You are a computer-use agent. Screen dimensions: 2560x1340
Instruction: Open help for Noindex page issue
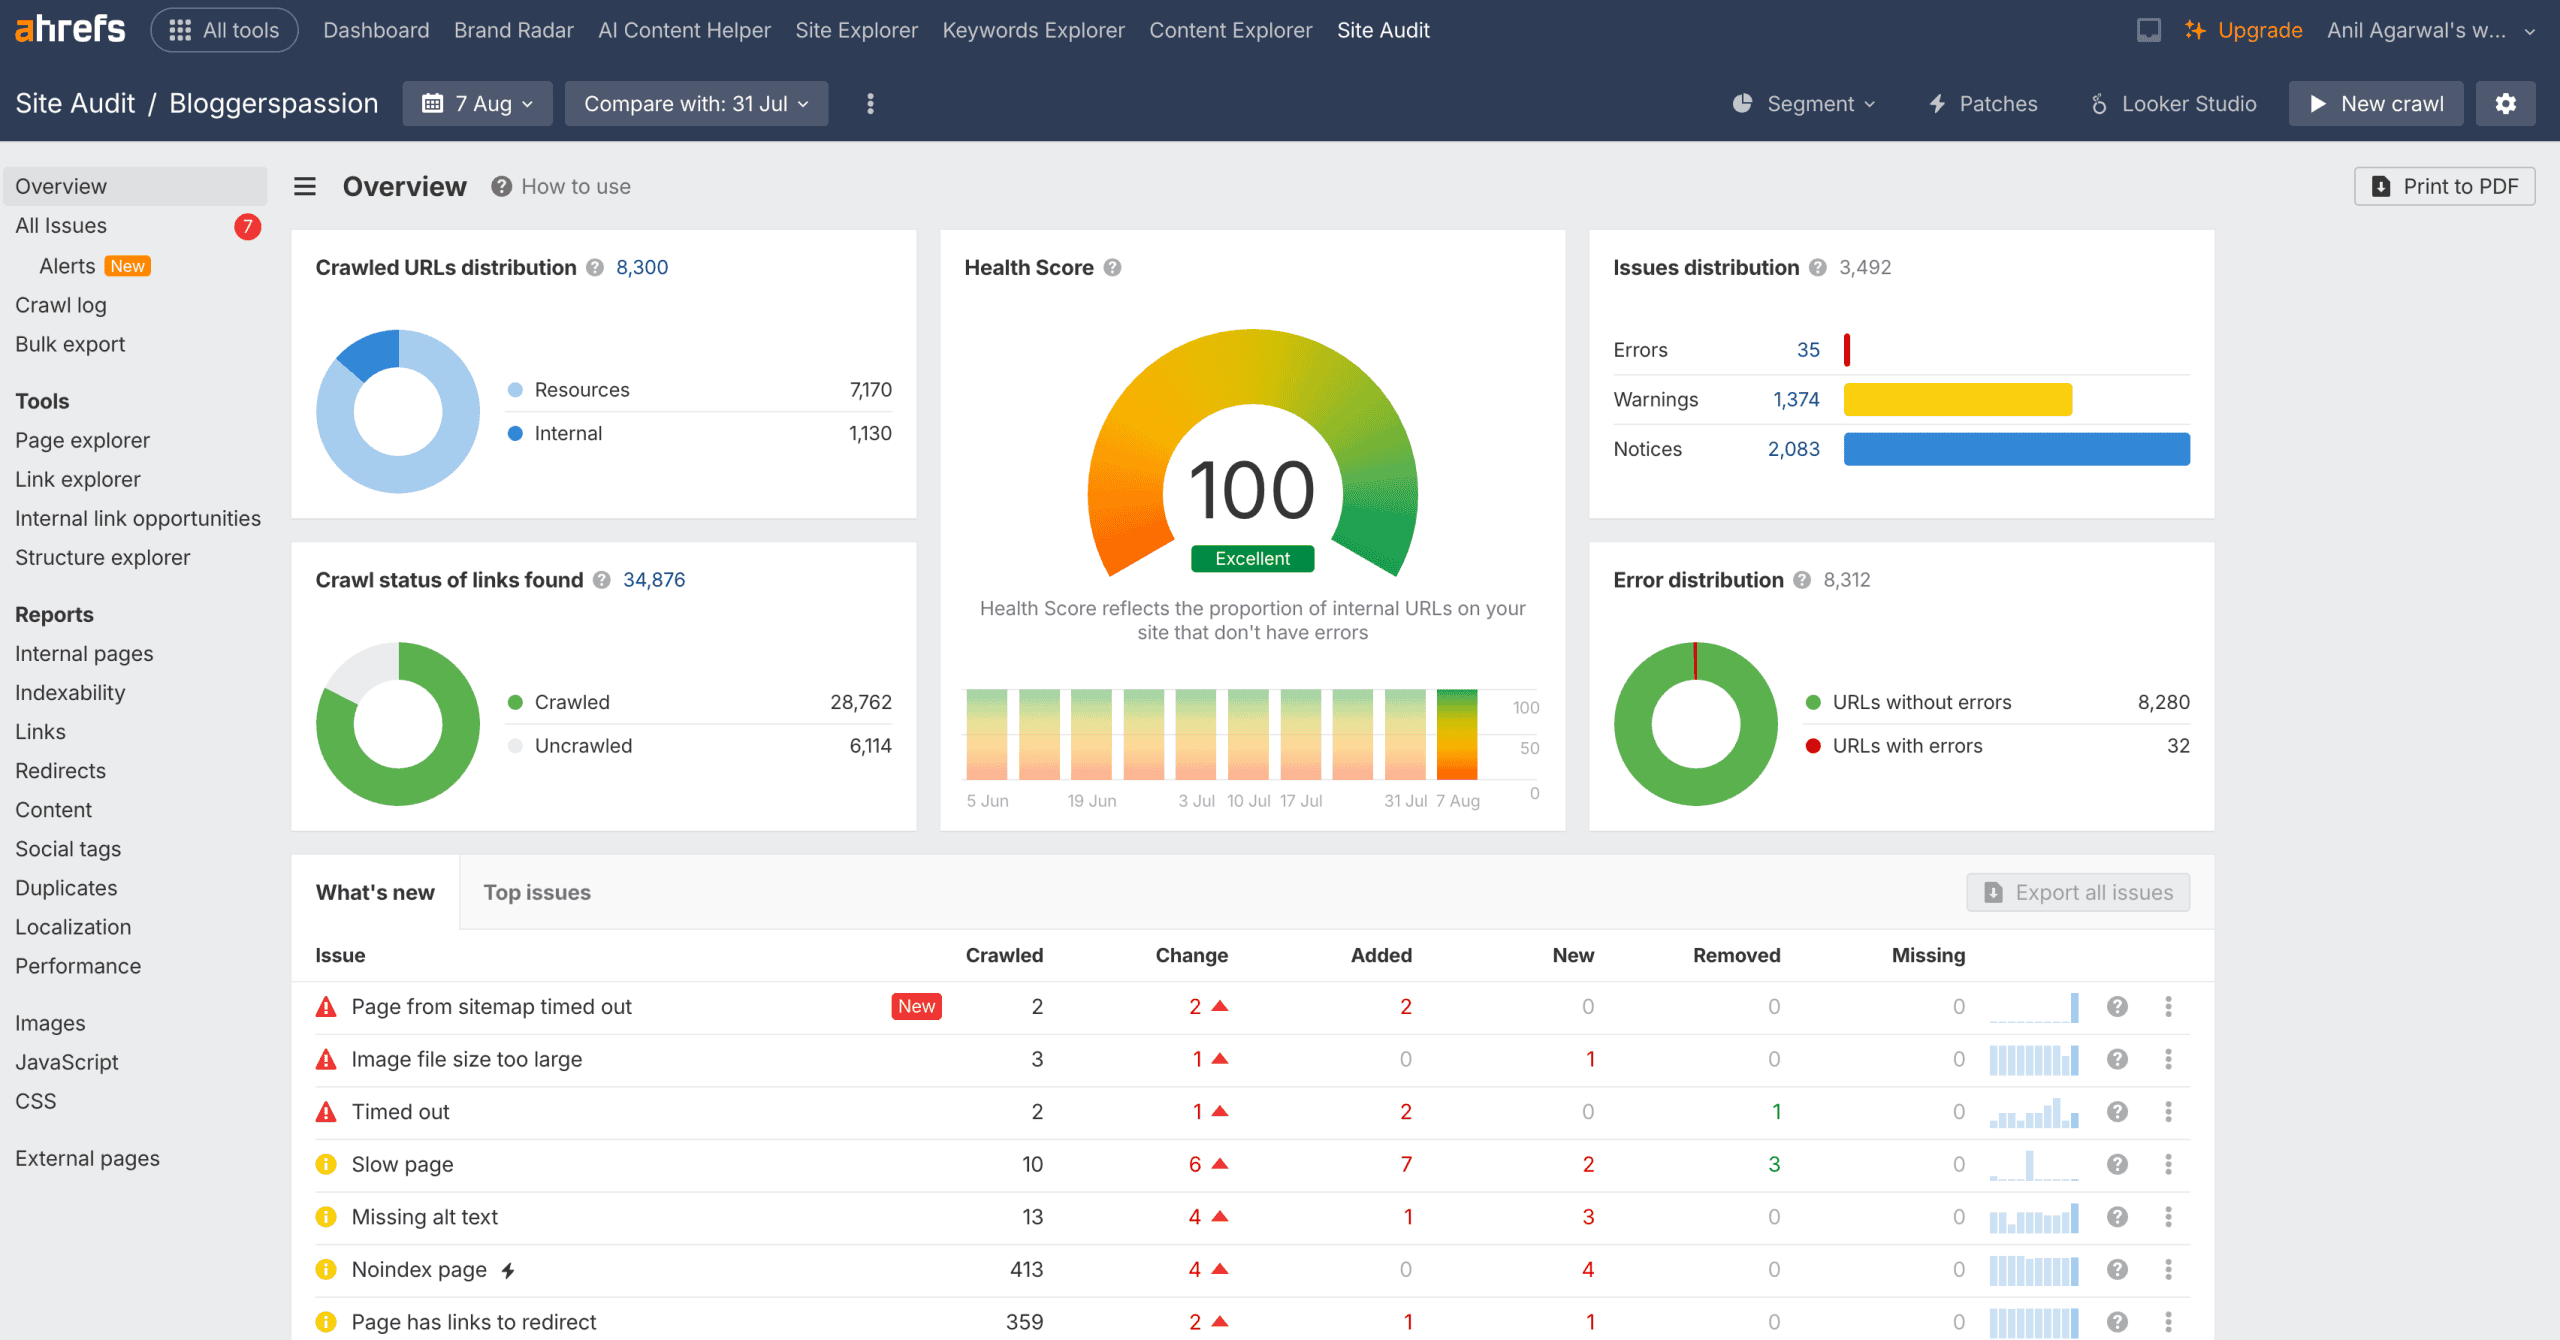click(x=2117, y=1270)
